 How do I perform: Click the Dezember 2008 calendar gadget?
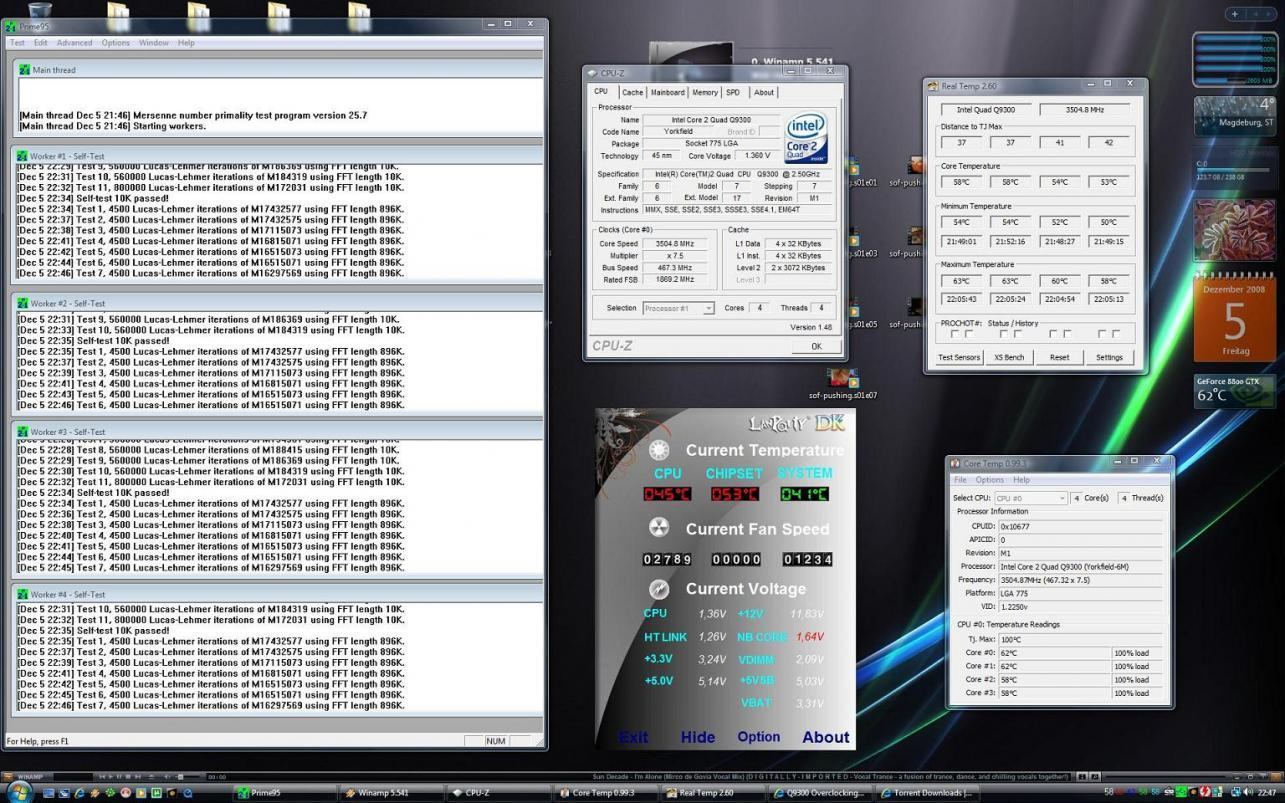click(1235, 319)
